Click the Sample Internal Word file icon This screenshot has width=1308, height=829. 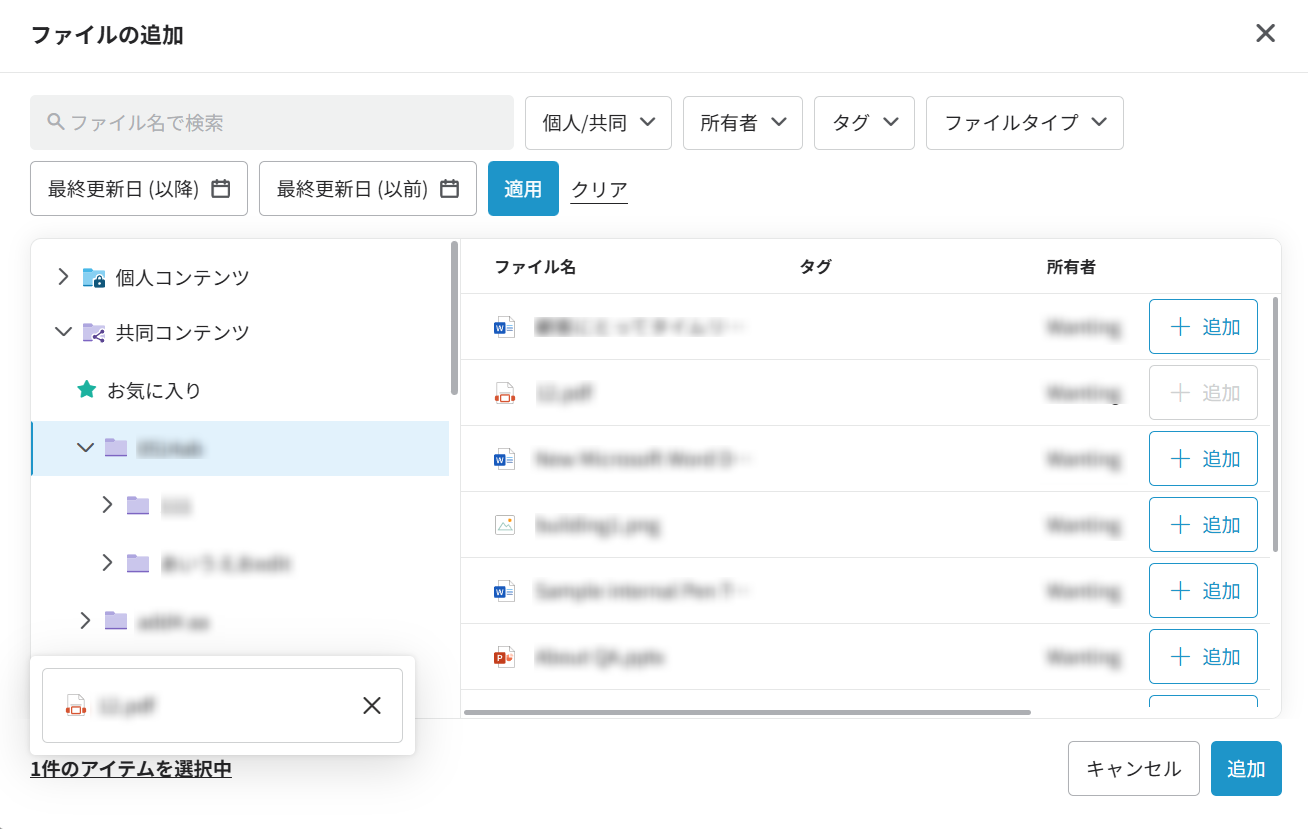click(505, 591)
